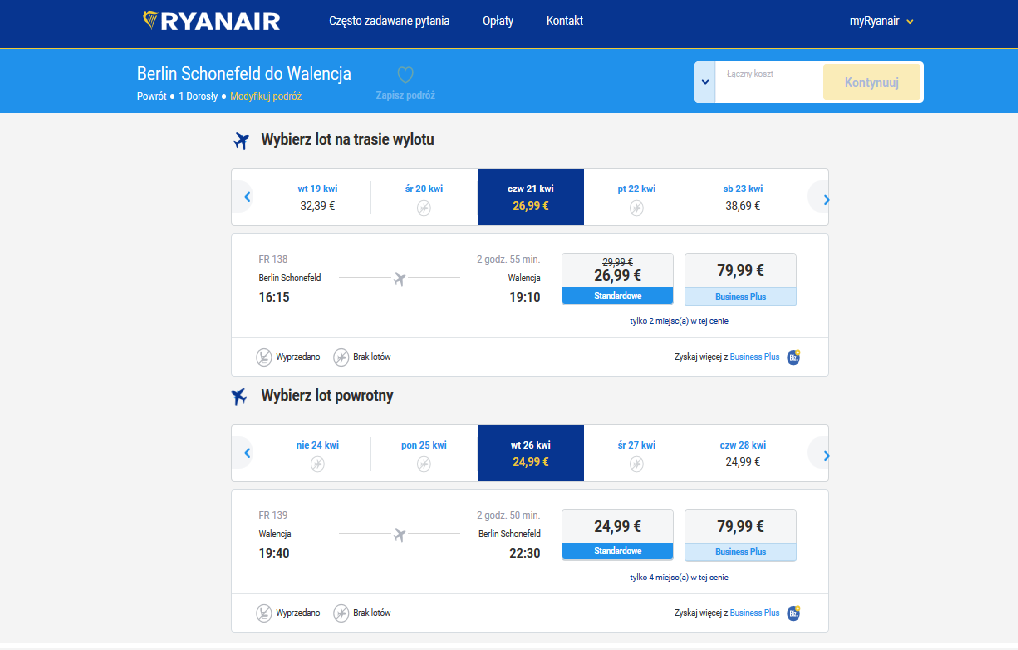1018x650 pixels.
Task: Click Wyprzedano legend icon in return section
Action: tap(264, 613)
